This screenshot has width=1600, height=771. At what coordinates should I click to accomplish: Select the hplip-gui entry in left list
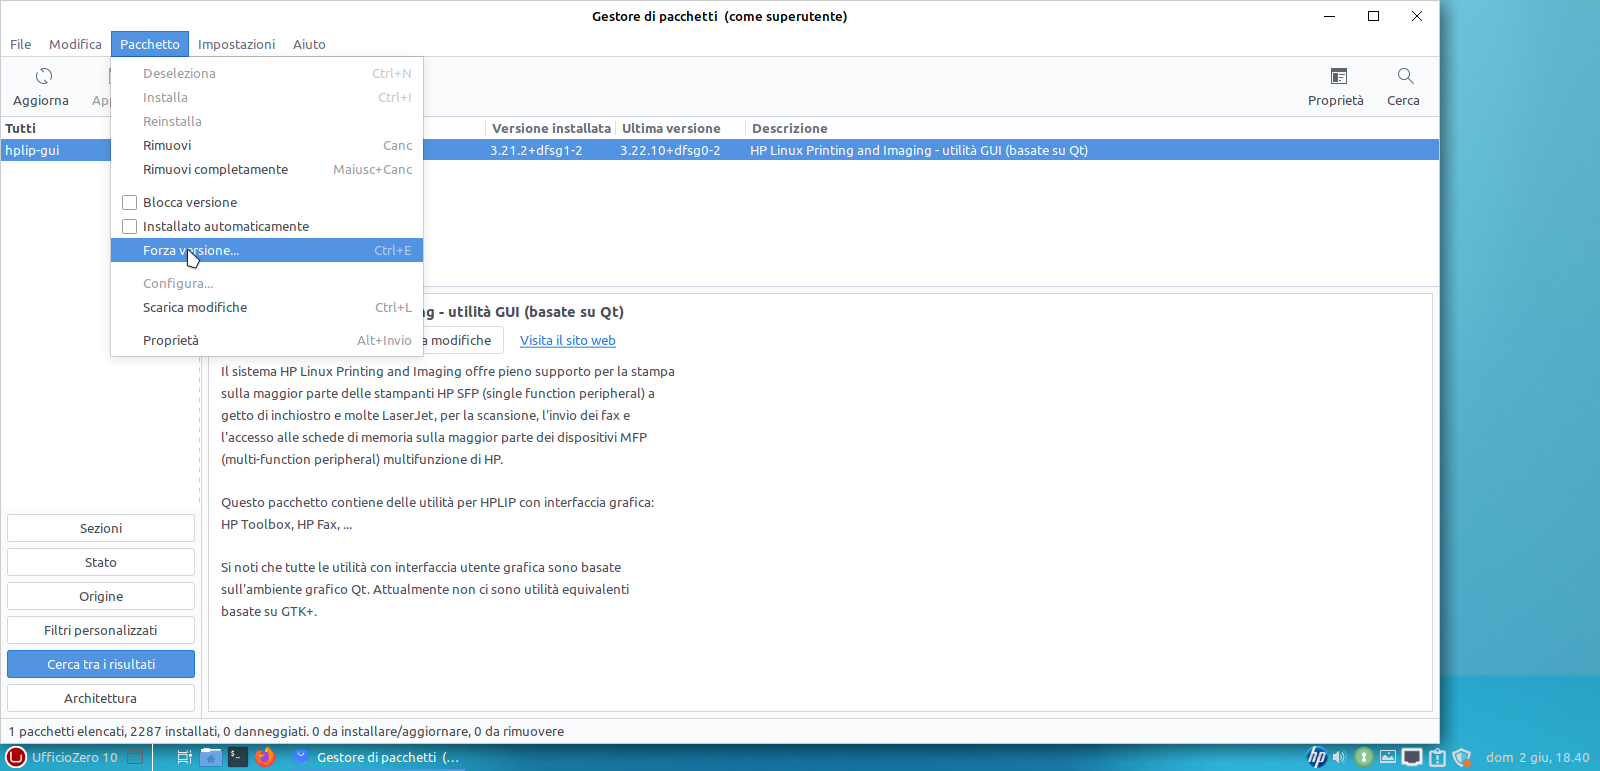point(56,150)
